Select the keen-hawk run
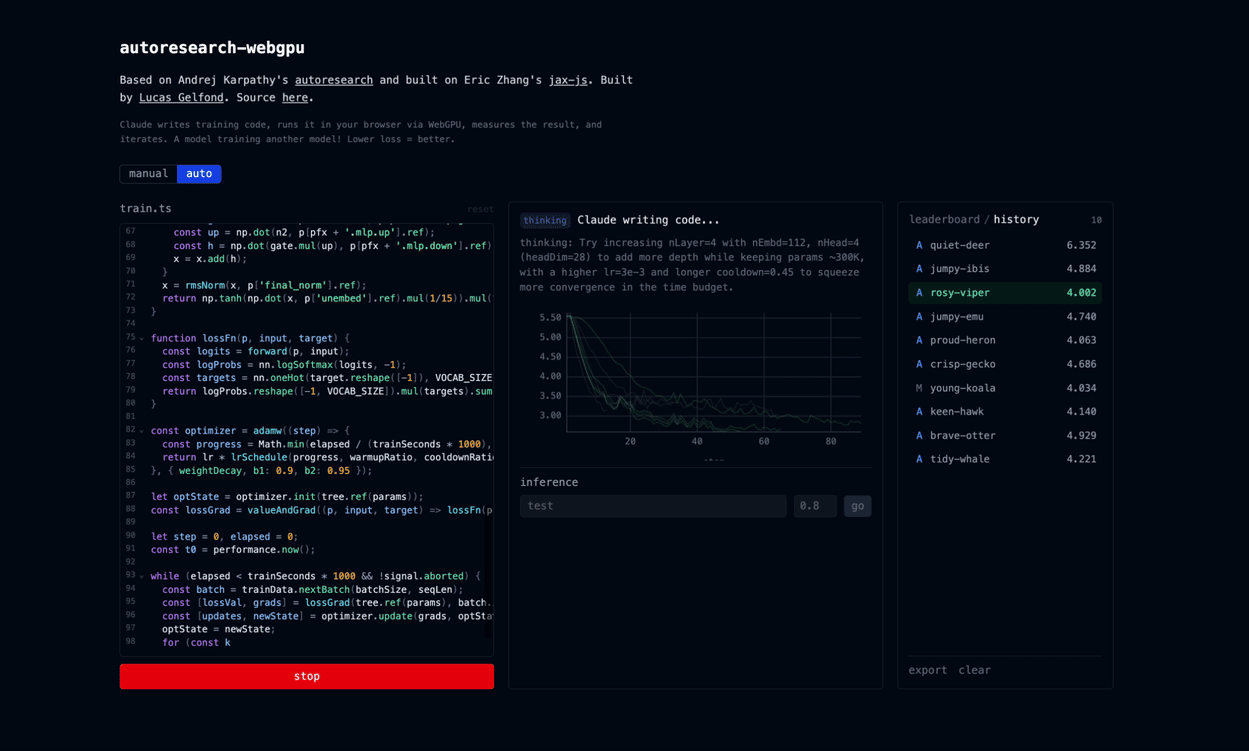Image resolution: width=1249 pixels, height=751 pixels. click(1005, 412)
